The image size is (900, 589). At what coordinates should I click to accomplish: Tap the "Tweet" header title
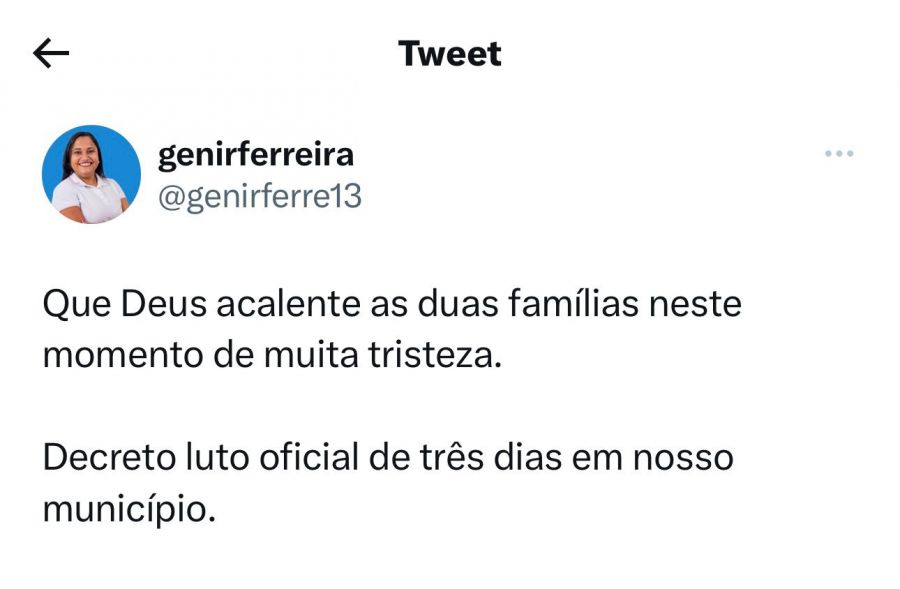tap(450, 53)
